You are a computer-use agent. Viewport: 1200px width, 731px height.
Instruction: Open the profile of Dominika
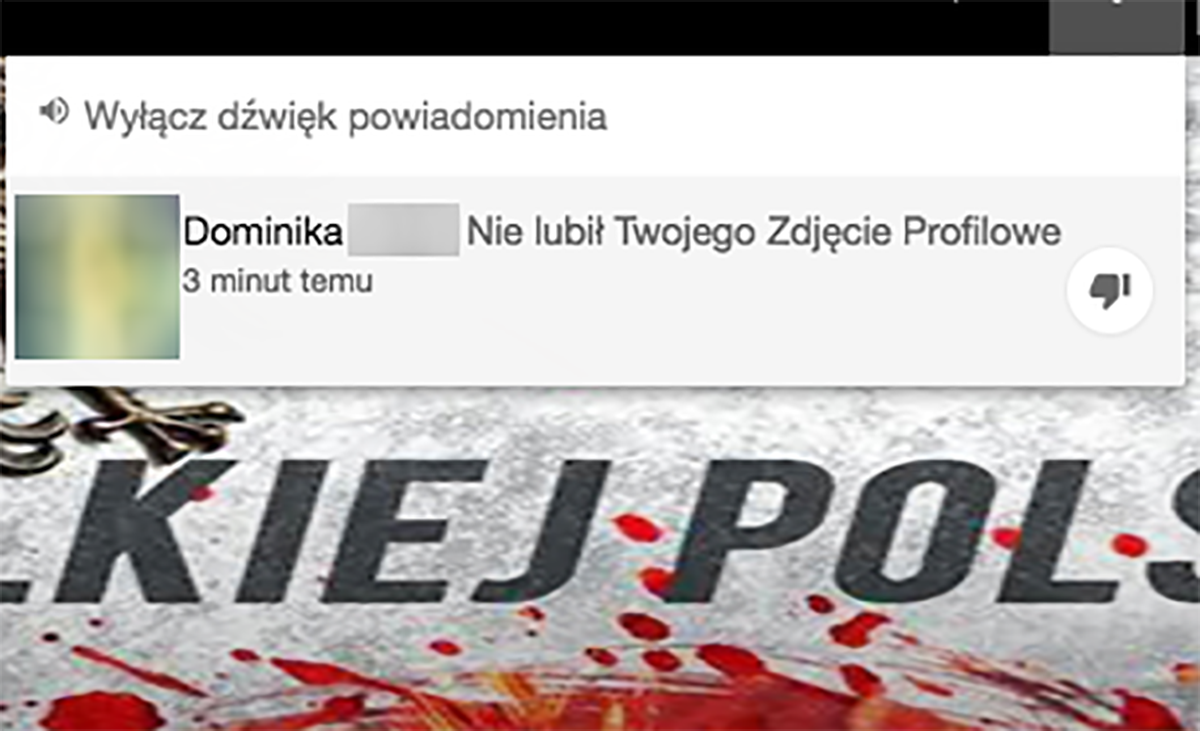(264, 233)
